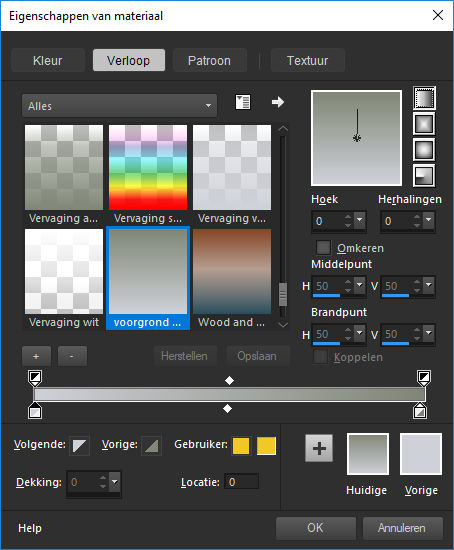Click the Herhalingen spinner arrows

(417, 221)
